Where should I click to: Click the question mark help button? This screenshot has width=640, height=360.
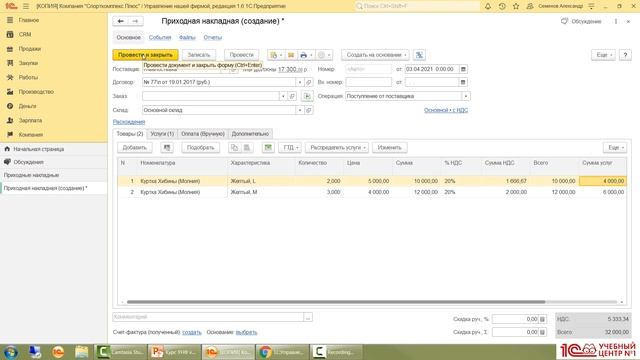coord(625,55)
